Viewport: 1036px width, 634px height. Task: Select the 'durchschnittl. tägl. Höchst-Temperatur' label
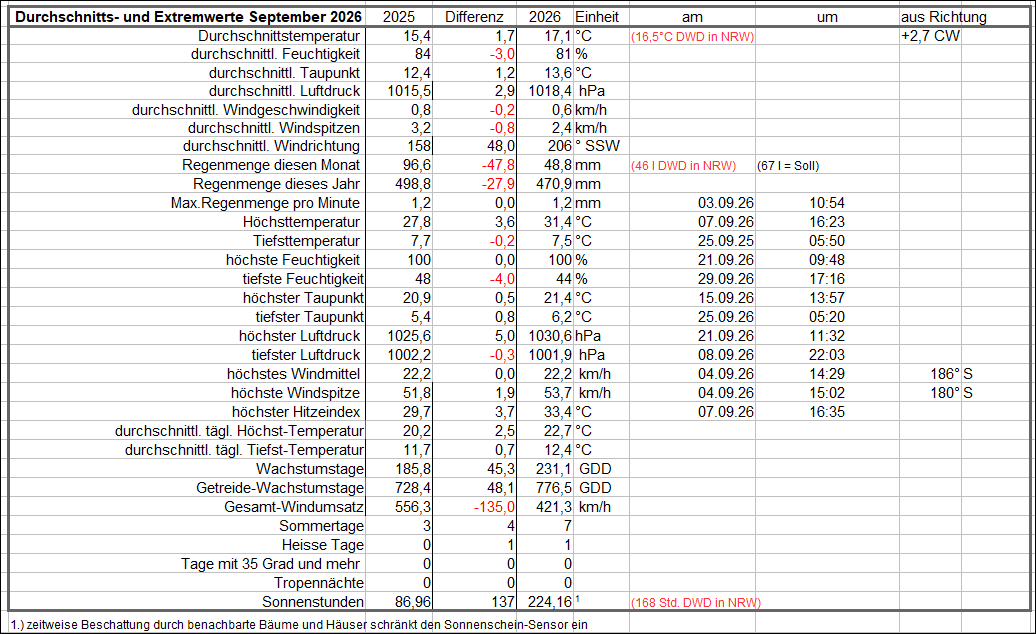click(239, 431)
